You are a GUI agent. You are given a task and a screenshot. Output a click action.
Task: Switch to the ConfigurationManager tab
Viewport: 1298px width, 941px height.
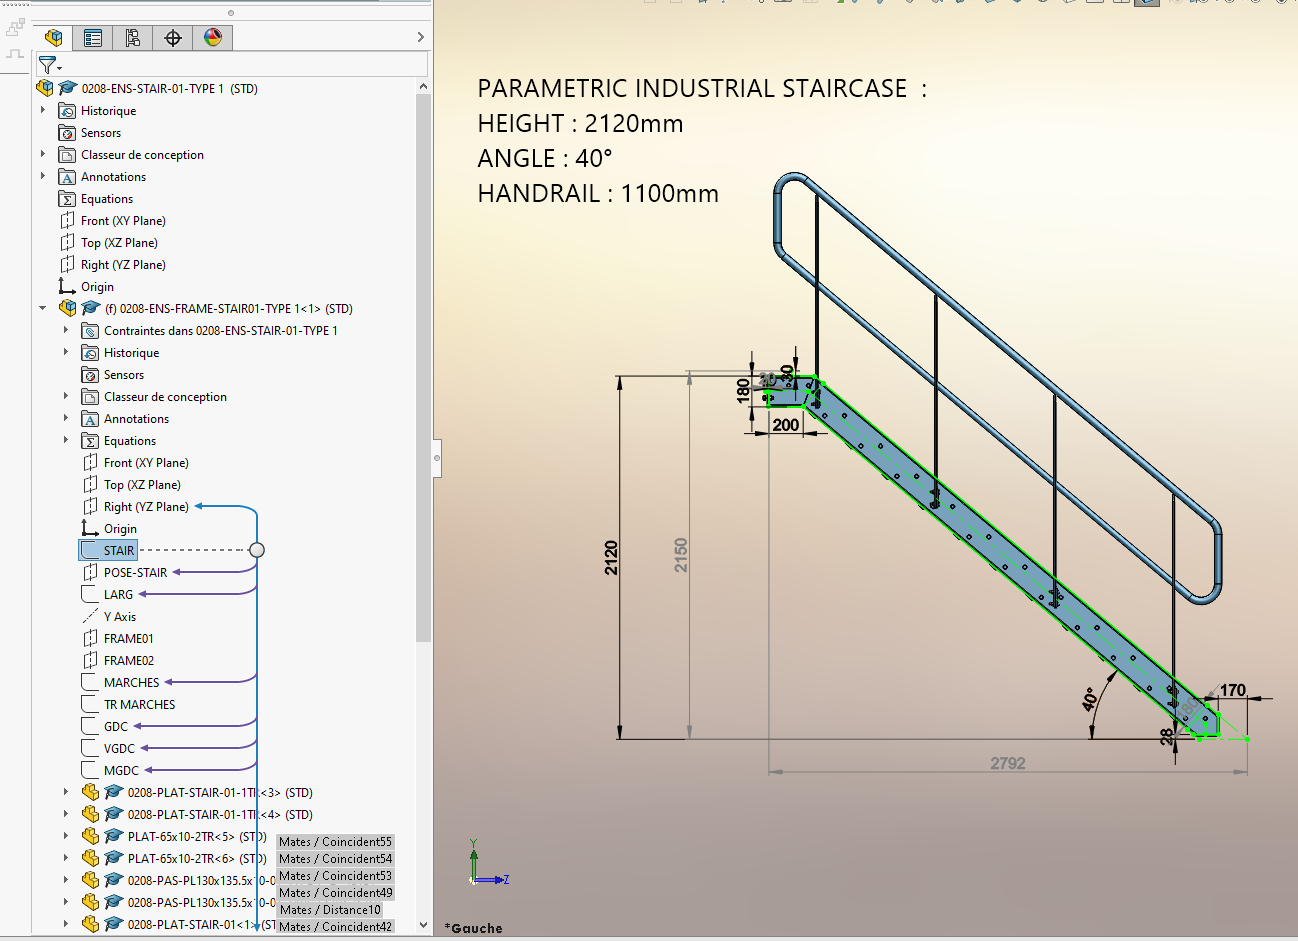(x=133, y=38)
